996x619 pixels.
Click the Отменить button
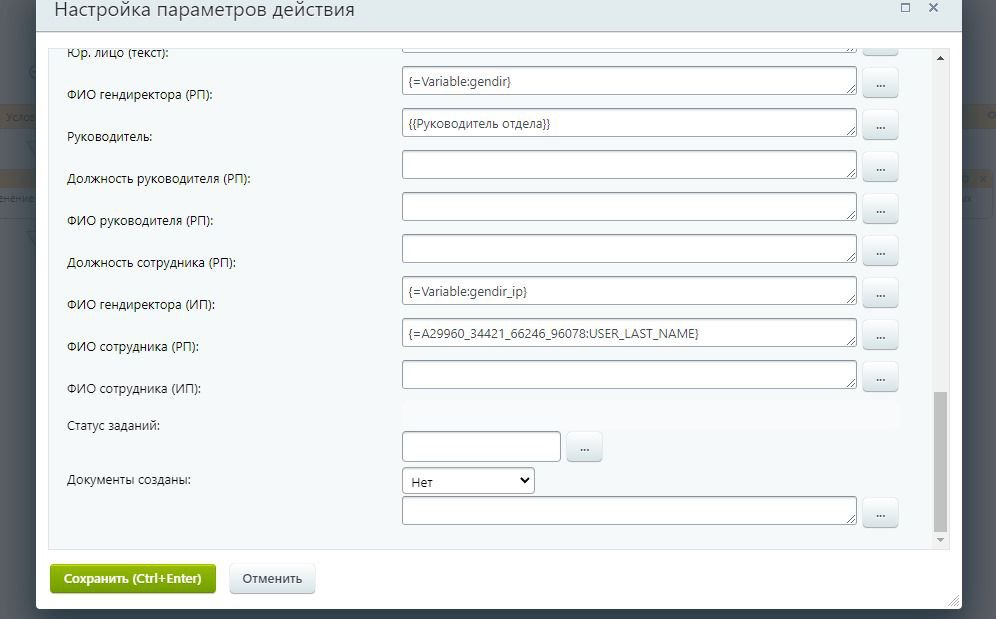coord(272,578)
